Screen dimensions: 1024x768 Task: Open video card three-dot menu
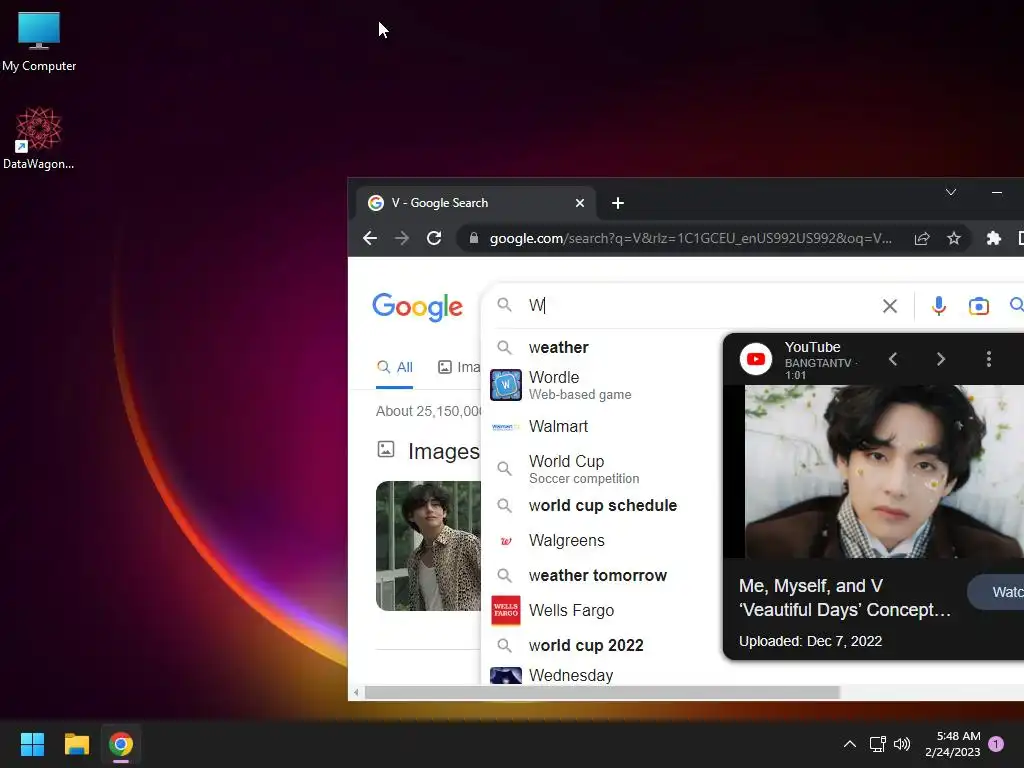[x=989, y=359]
